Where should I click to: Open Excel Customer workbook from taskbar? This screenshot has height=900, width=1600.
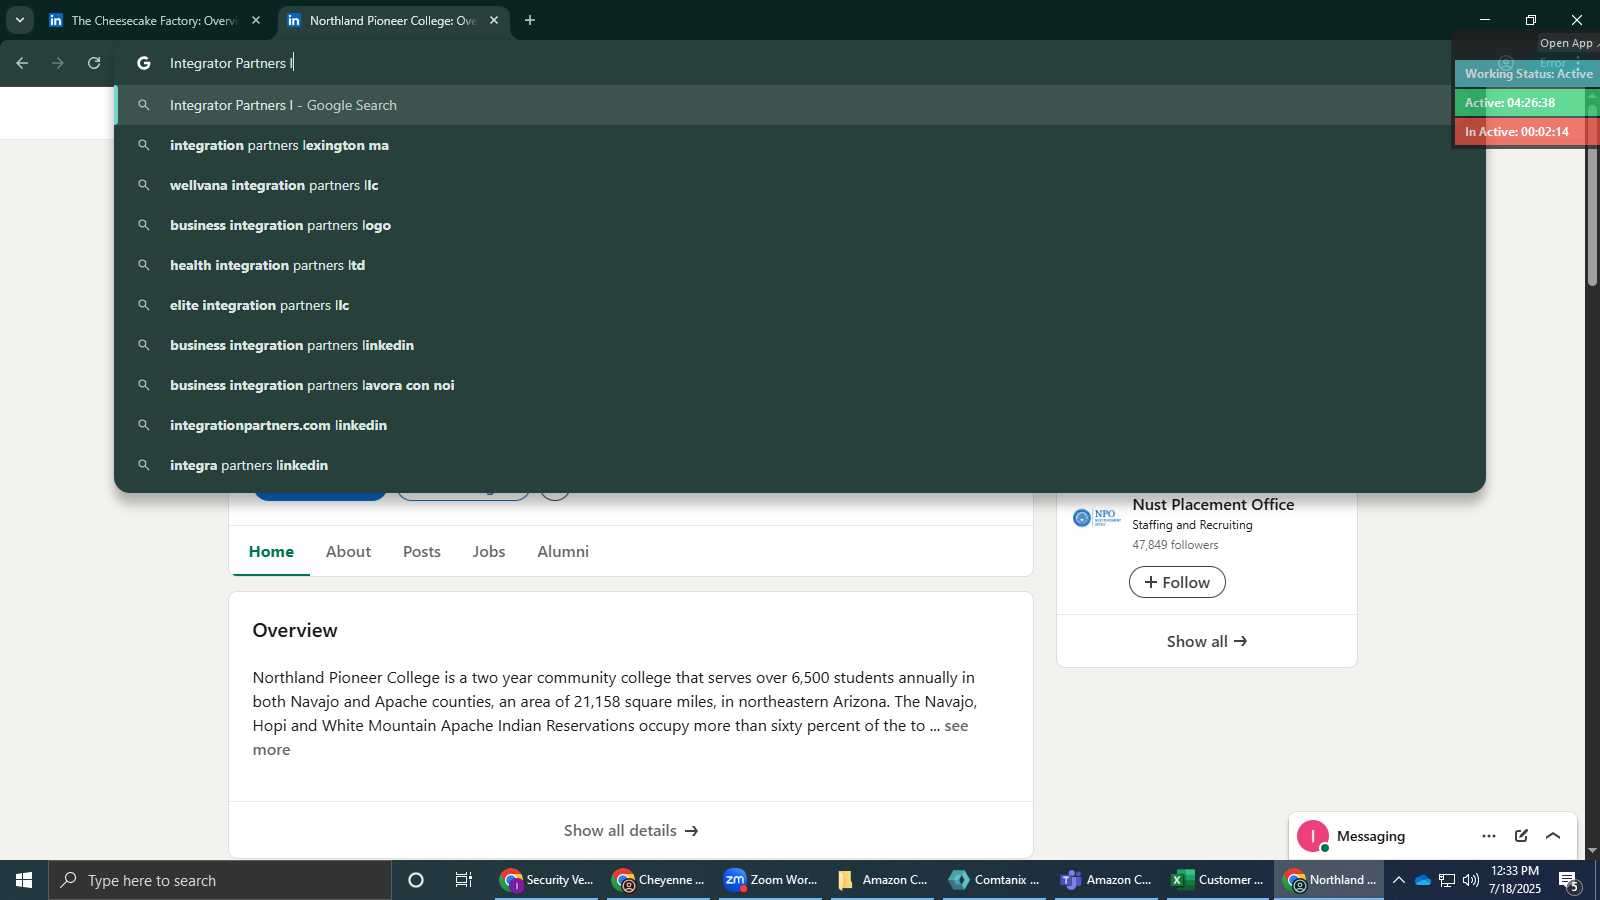click(x=1218, y=880)
